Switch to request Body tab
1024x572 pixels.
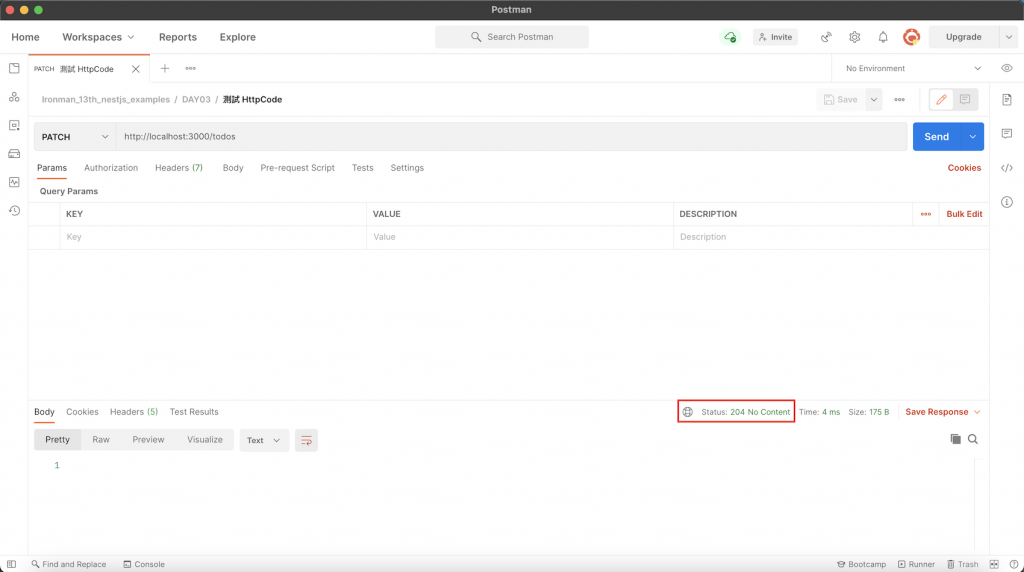233,168
